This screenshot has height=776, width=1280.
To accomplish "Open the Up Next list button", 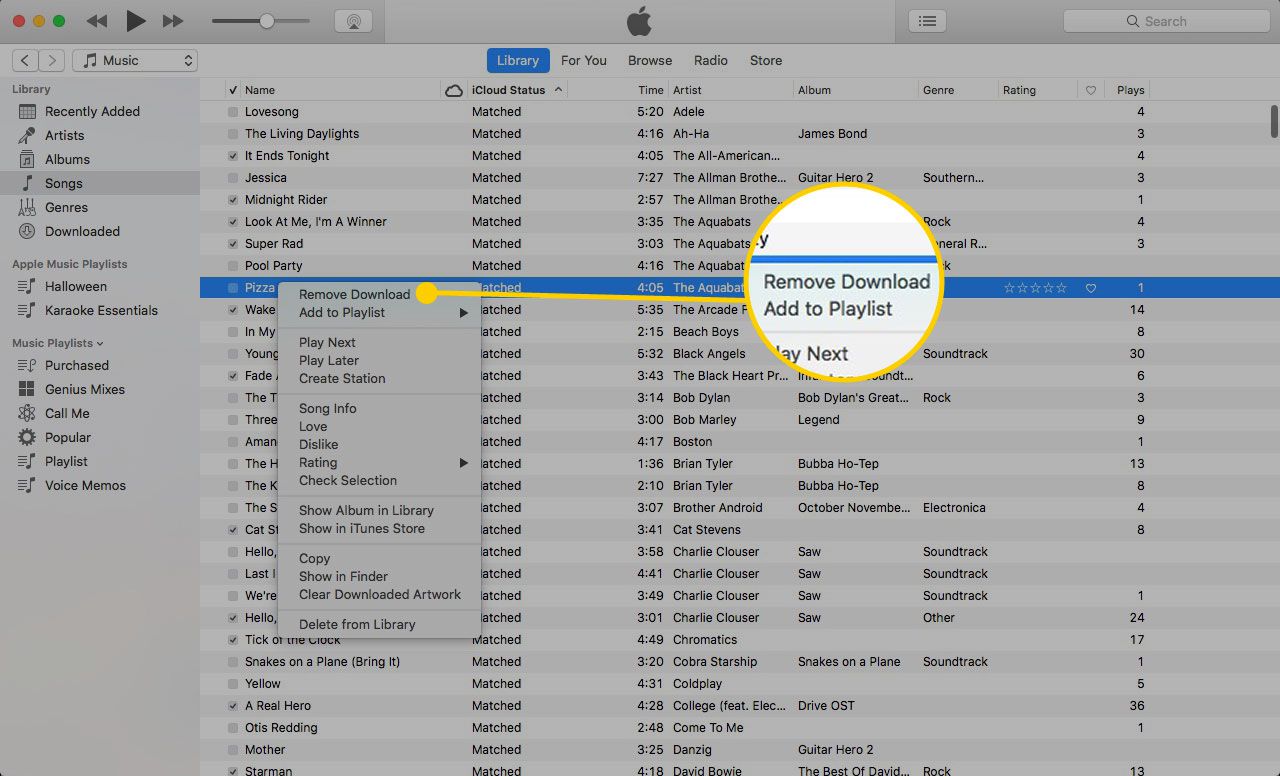I will pos(927,21).
